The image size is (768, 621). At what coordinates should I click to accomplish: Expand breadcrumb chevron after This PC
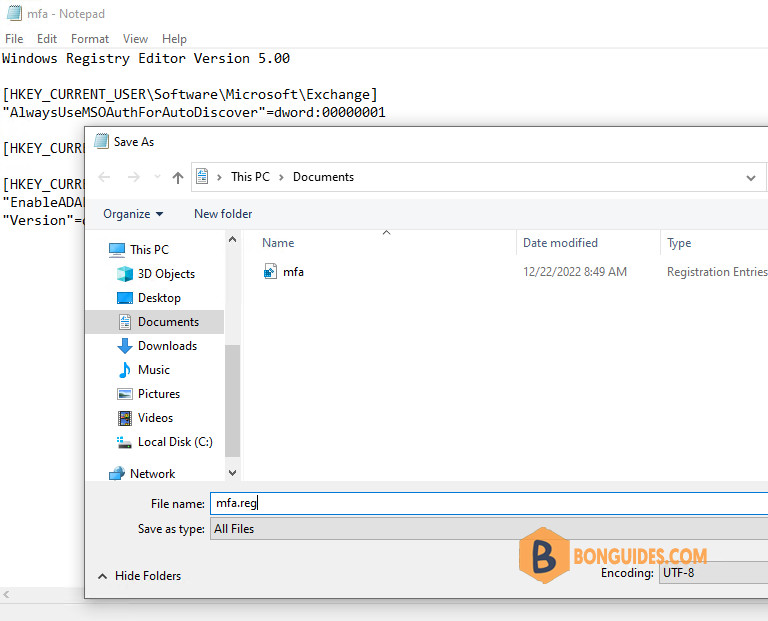click(281, 177)
